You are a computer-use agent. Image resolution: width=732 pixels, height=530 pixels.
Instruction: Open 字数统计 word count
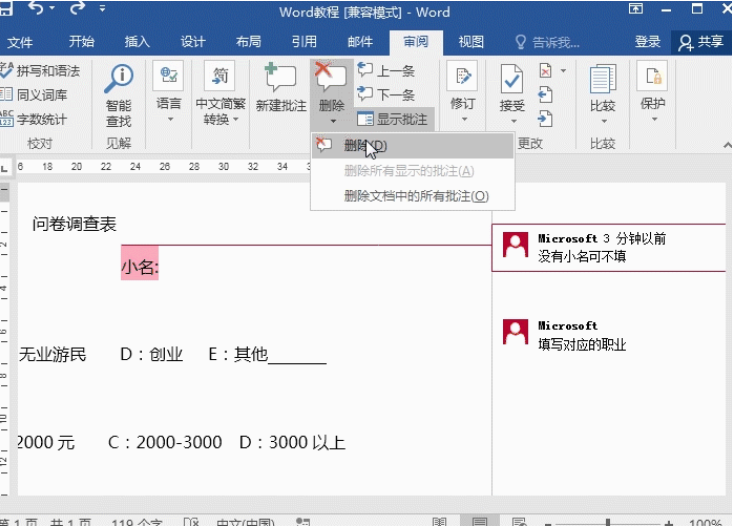pos(34,120)
